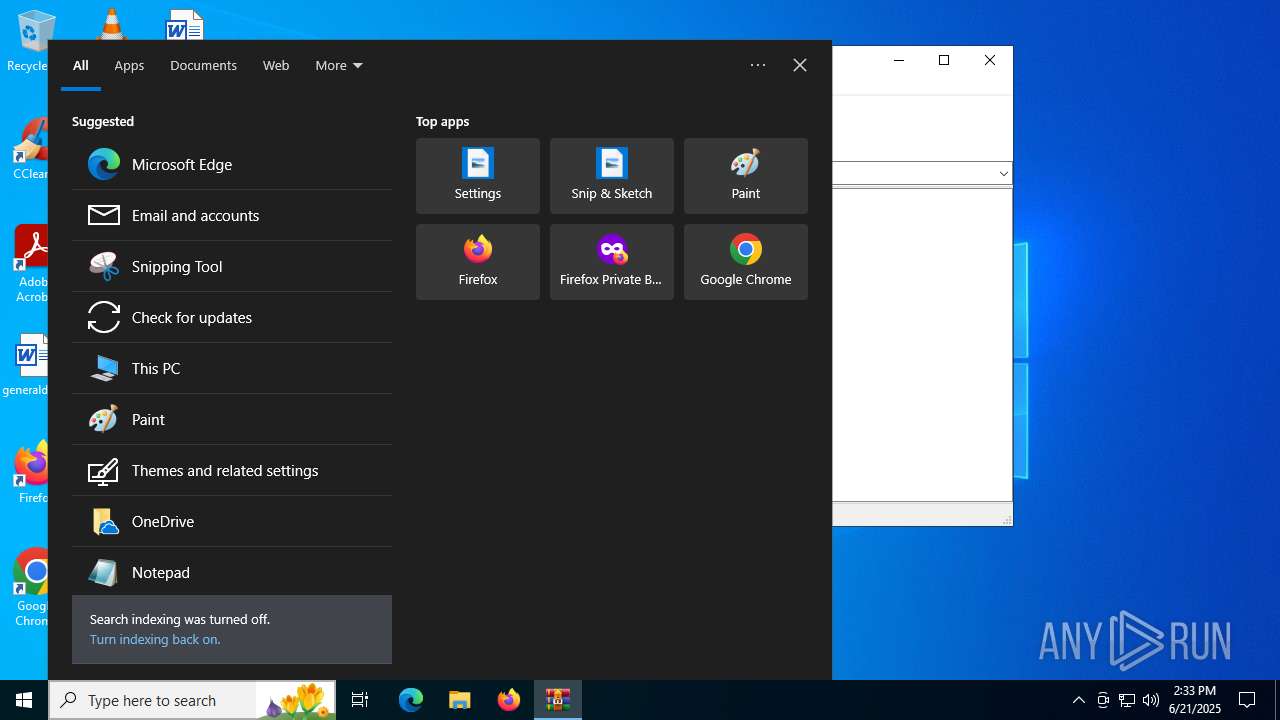Select the Recycle Bin desktop icon
Image resolution: width=1280 pixels, height=720 pixels.
point(33,40)
